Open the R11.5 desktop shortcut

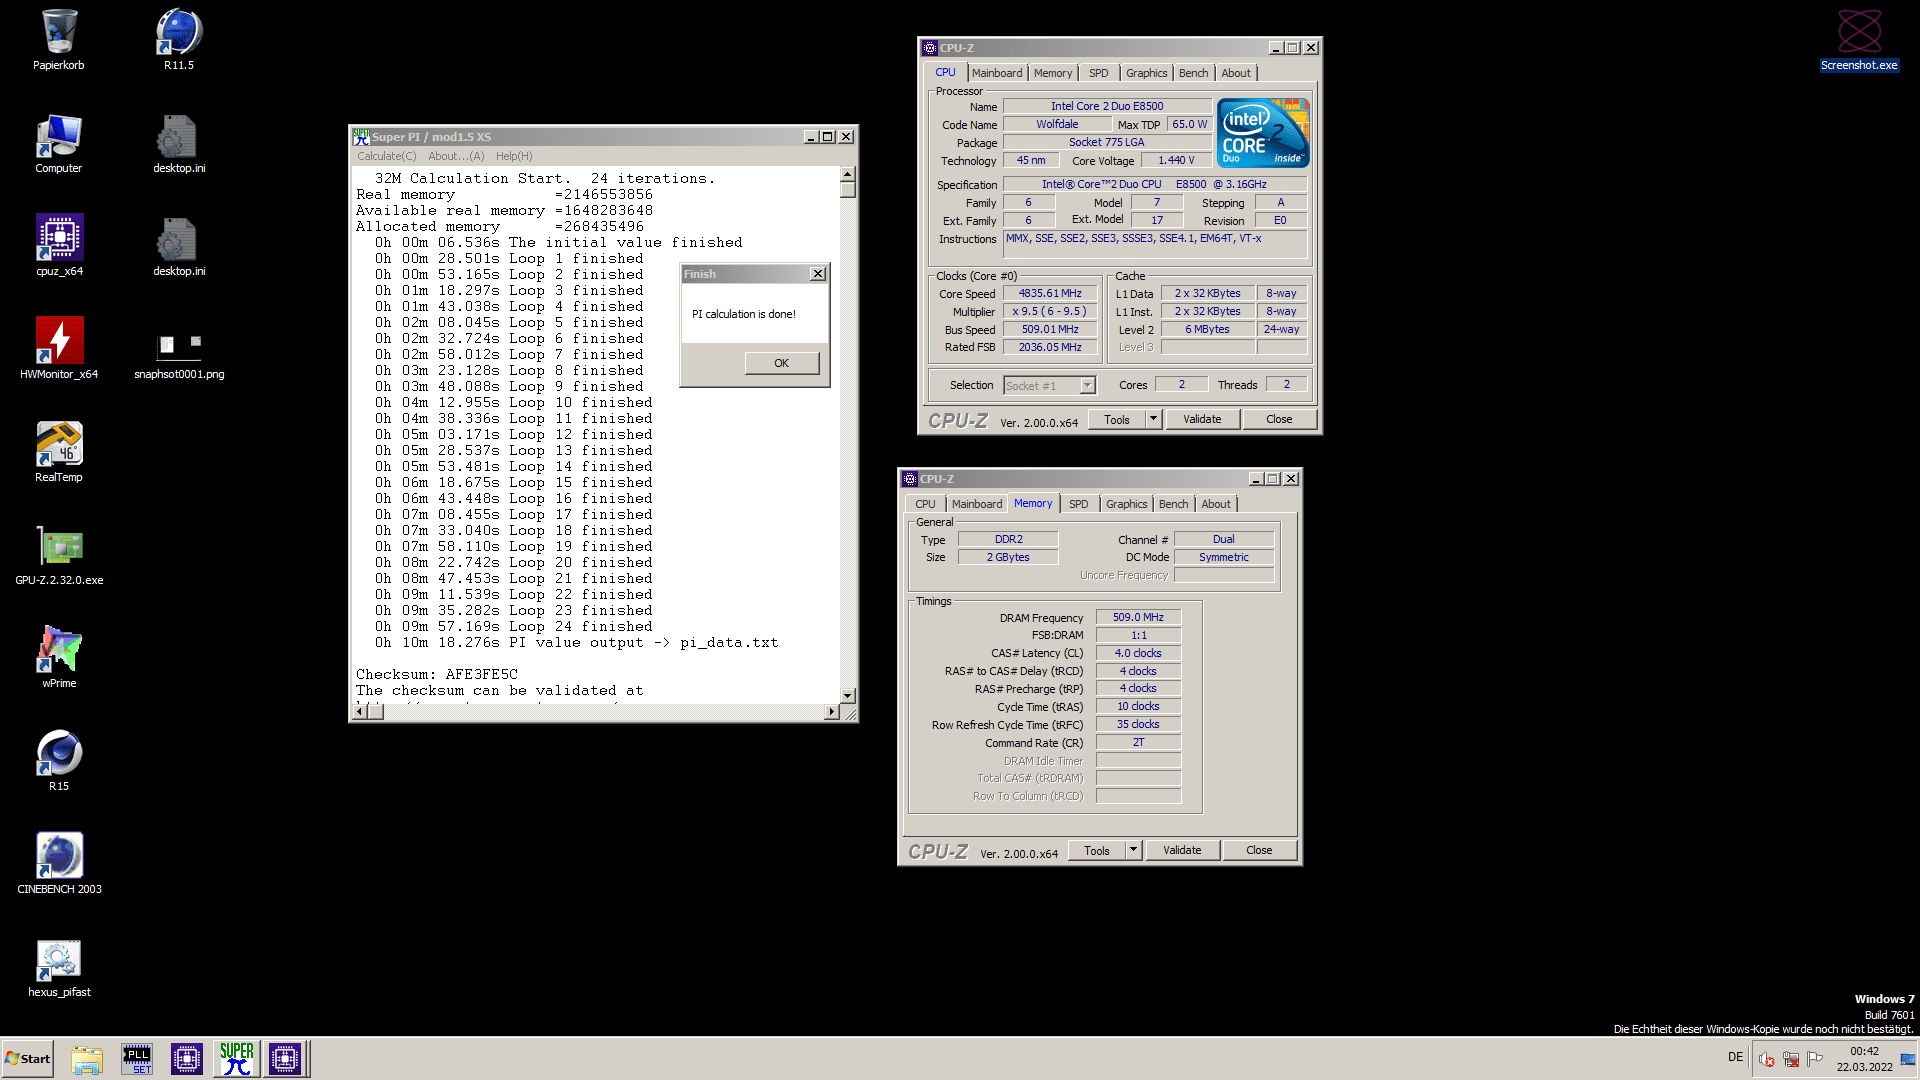[179, 40]
